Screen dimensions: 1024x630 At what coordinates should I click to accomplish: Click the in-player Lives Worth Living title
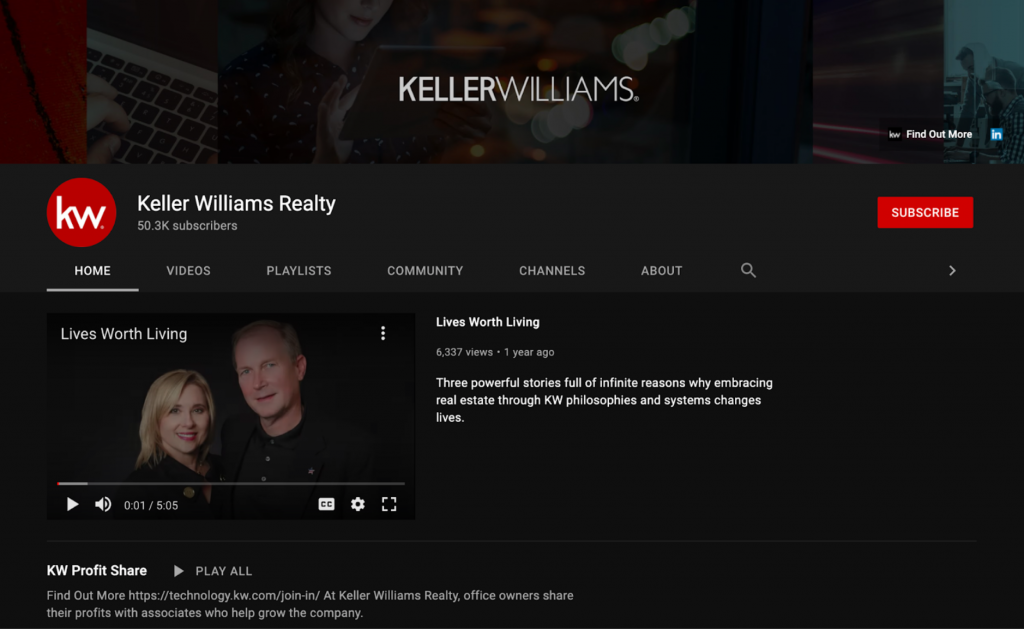point(124,334)
